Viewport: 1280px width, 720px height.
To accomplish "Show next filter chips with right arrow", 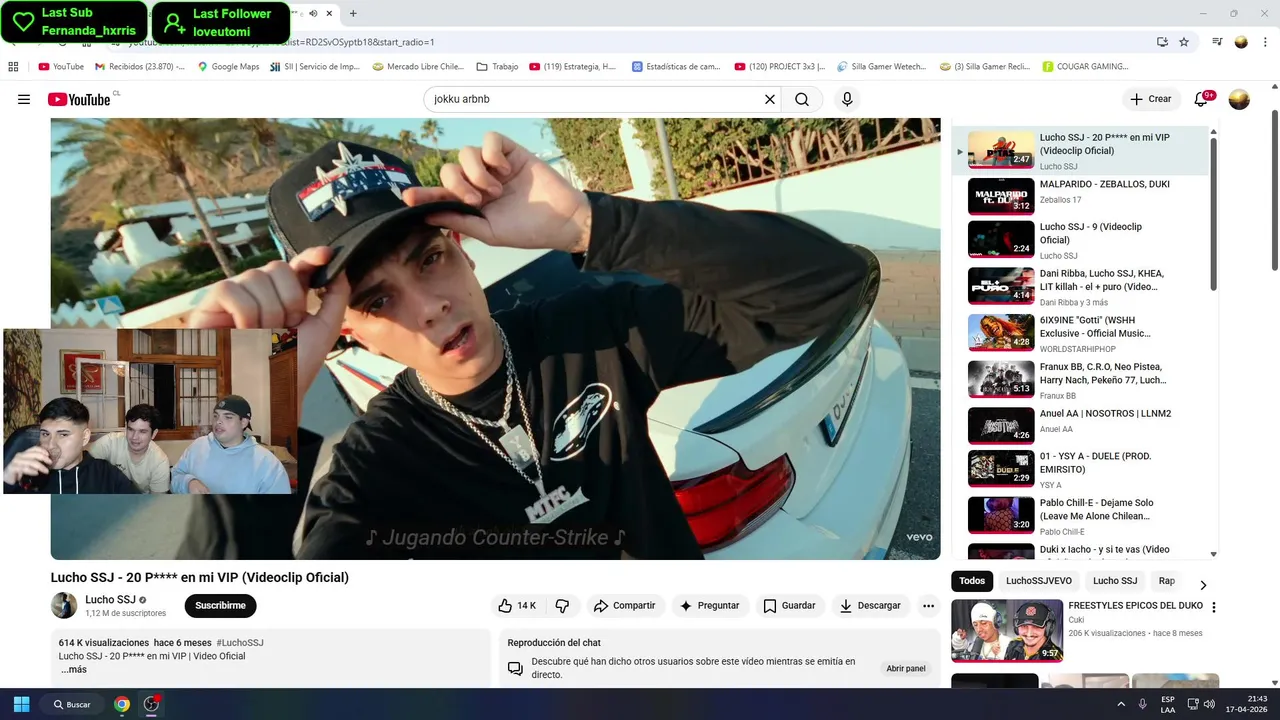I will (x=1203, y=585).
